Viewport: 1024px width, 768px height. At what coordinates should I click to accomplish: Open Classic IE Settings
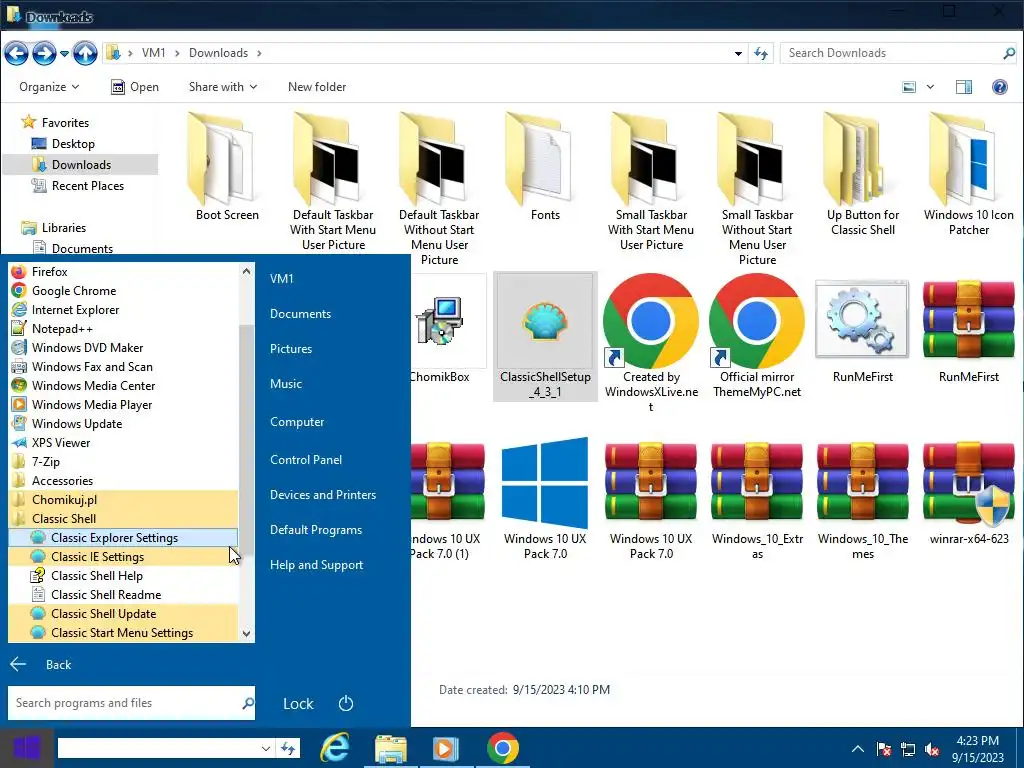coord(123,556)
